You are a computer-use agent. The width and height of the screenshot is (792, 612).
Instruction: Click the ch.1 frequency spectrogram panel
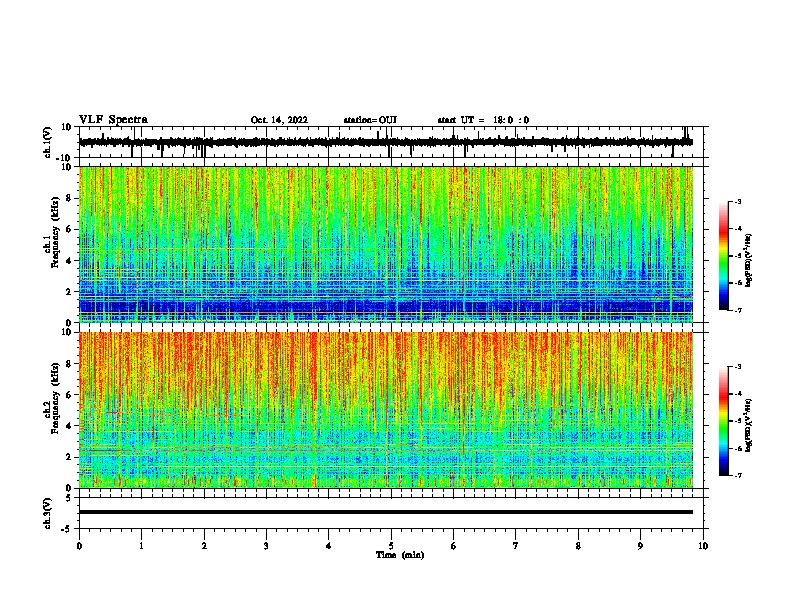[386, 244]
